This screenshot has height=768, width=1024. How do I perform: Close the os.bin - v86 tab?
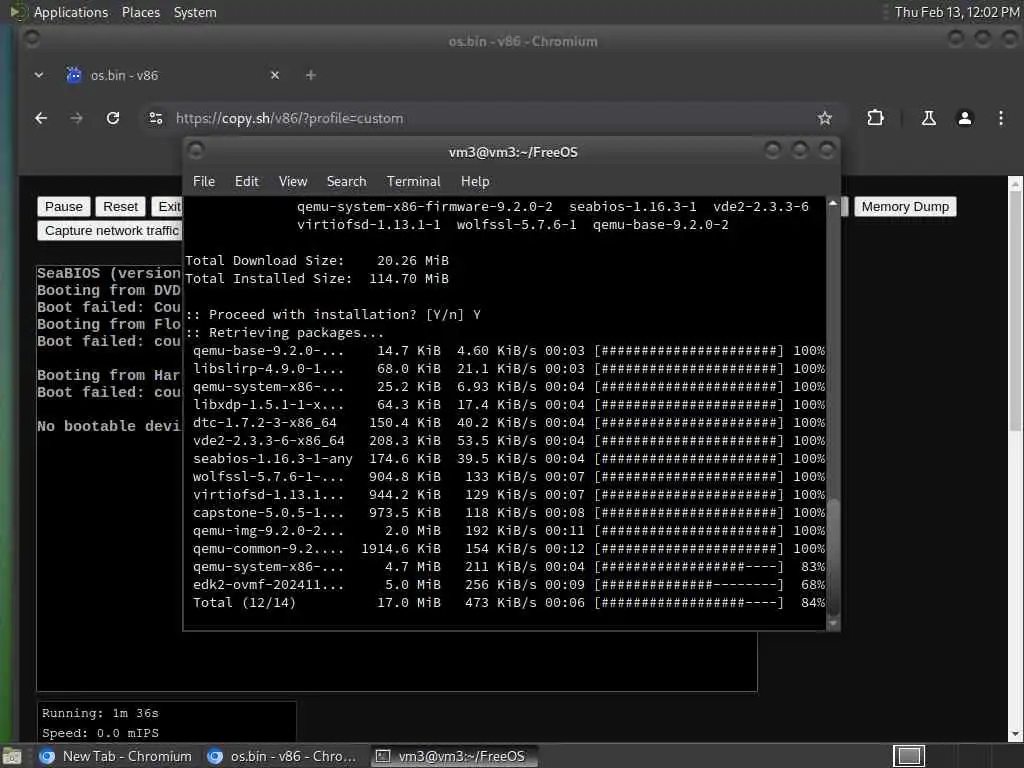pyautogui.click(x=275, y=75)
